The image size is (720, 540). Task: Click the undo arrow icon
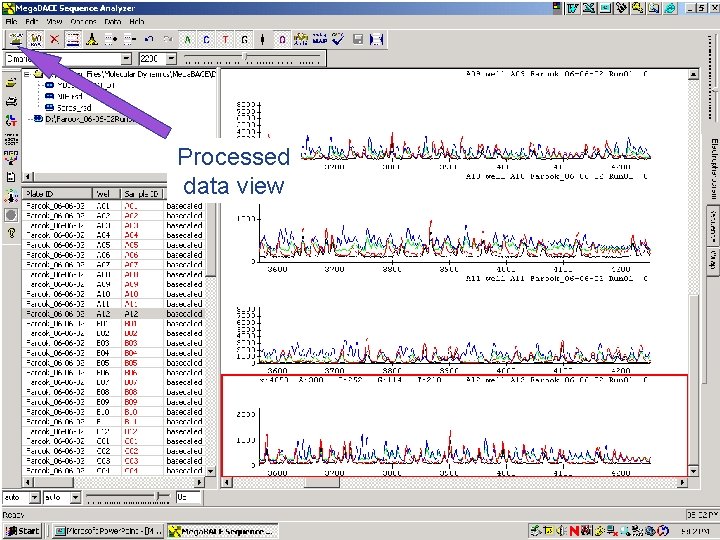point(149,39)
